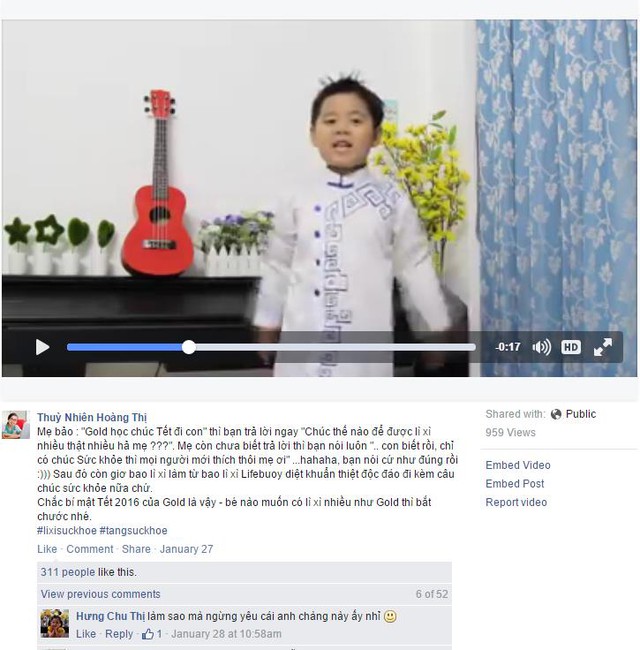This screenshot has width=640, height=650.
Task: Open the January 27 post timestamp
Action: 186,549
